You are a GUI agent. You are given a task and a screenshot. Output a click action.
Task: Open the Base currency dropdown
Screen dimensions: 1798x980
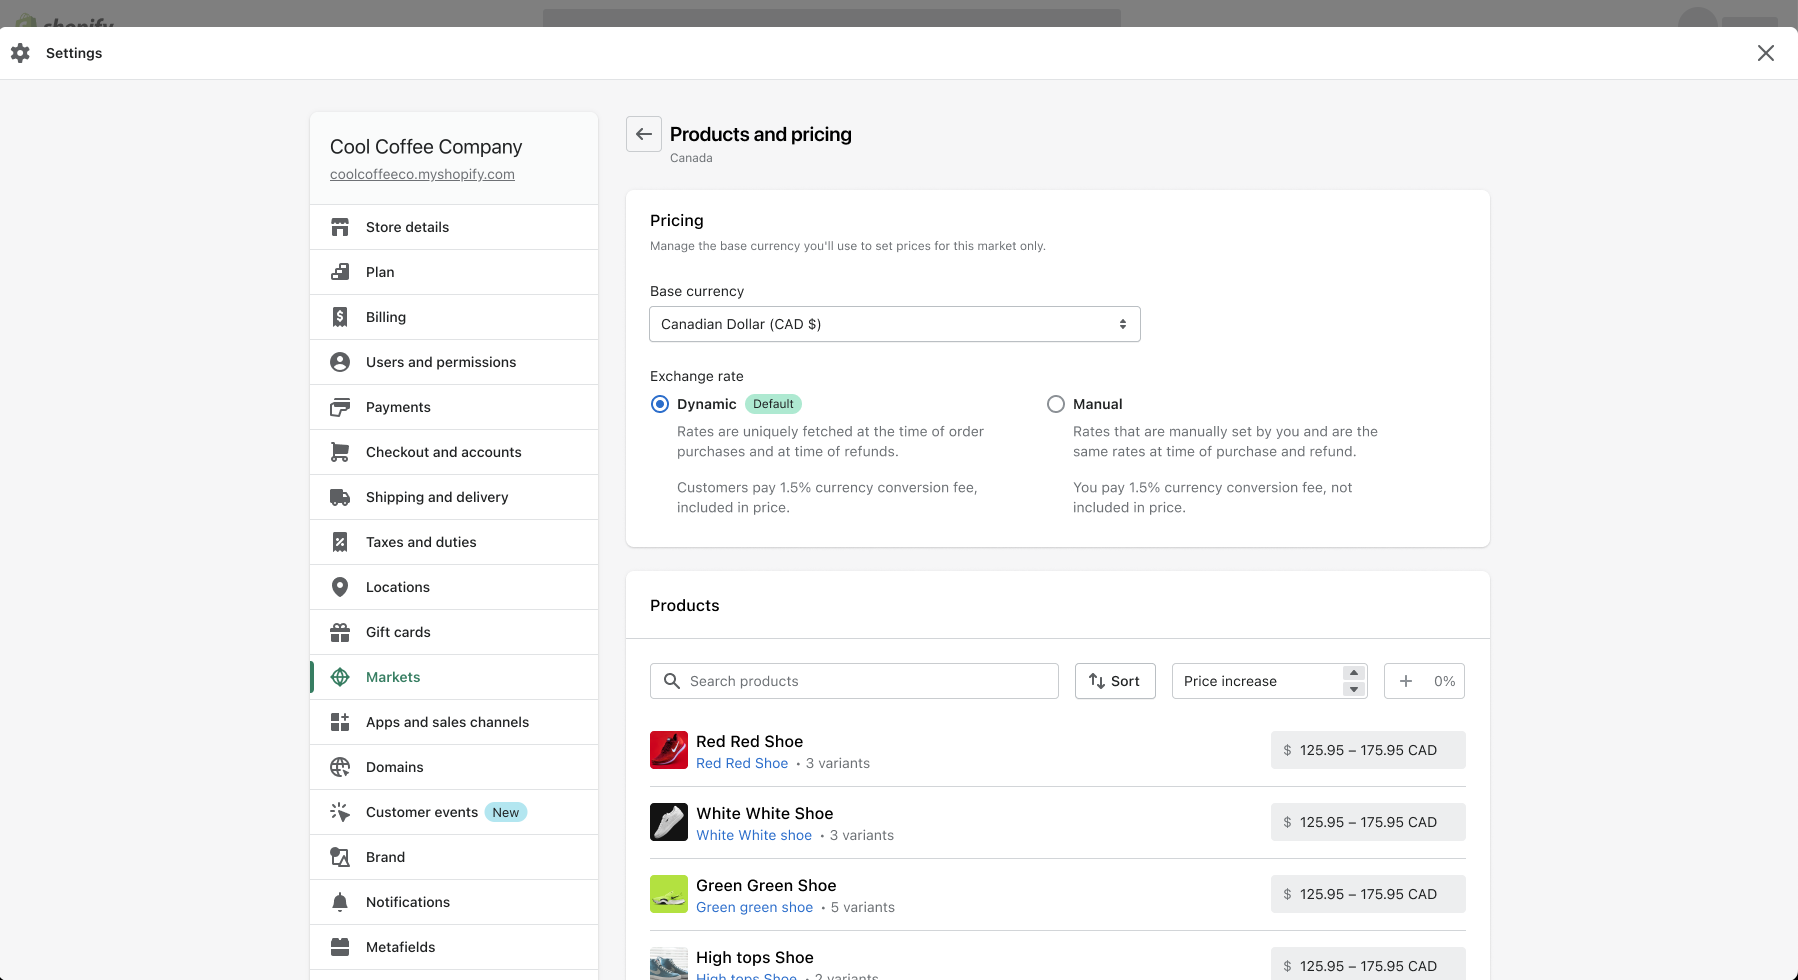point(894,324)
